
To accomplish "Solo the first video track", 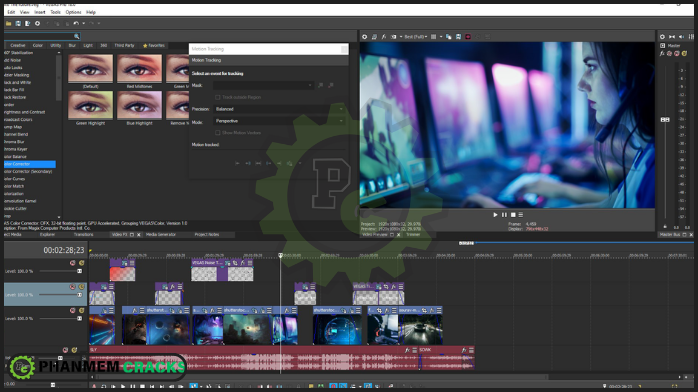I will coord(81,263).
